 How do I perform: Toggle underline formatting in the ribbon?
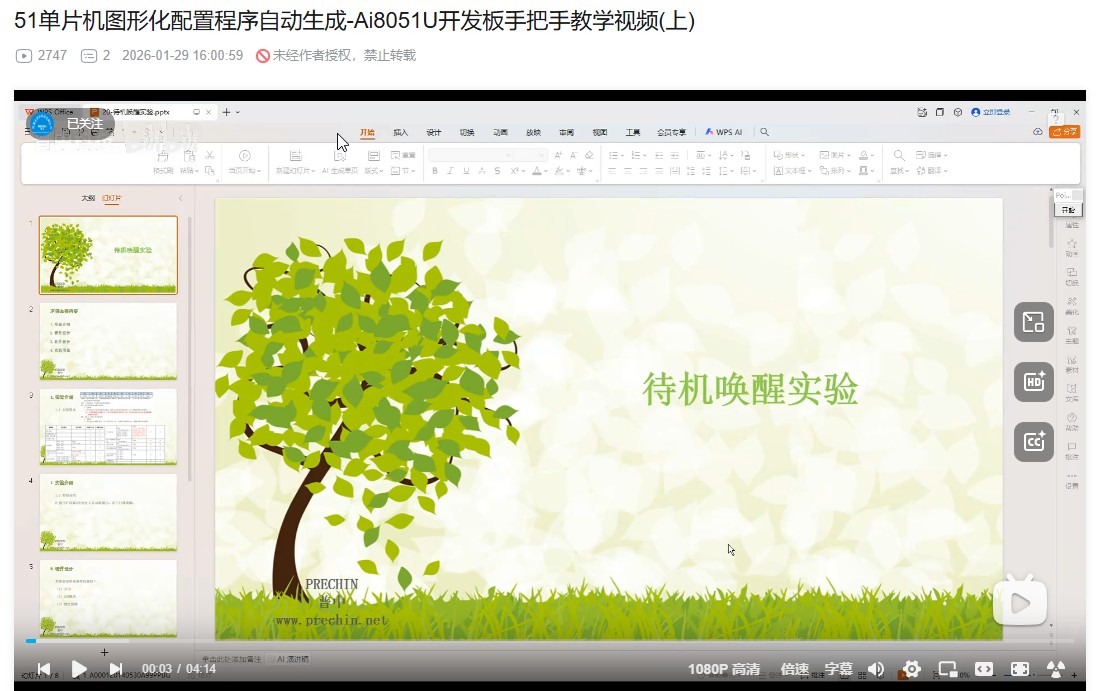click(464, 170)
